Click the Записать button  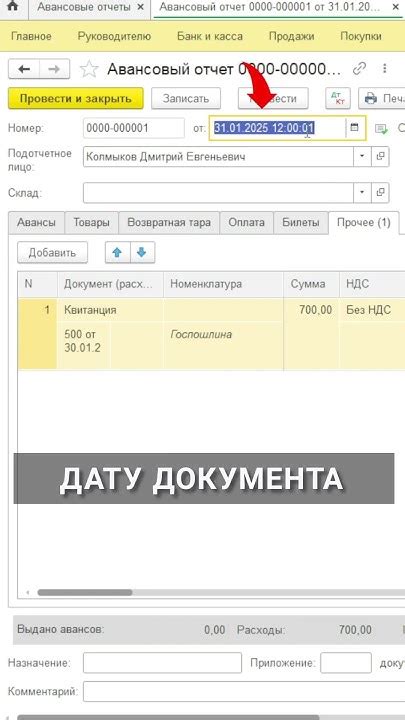pyautogui.click(x=186, y=98)
